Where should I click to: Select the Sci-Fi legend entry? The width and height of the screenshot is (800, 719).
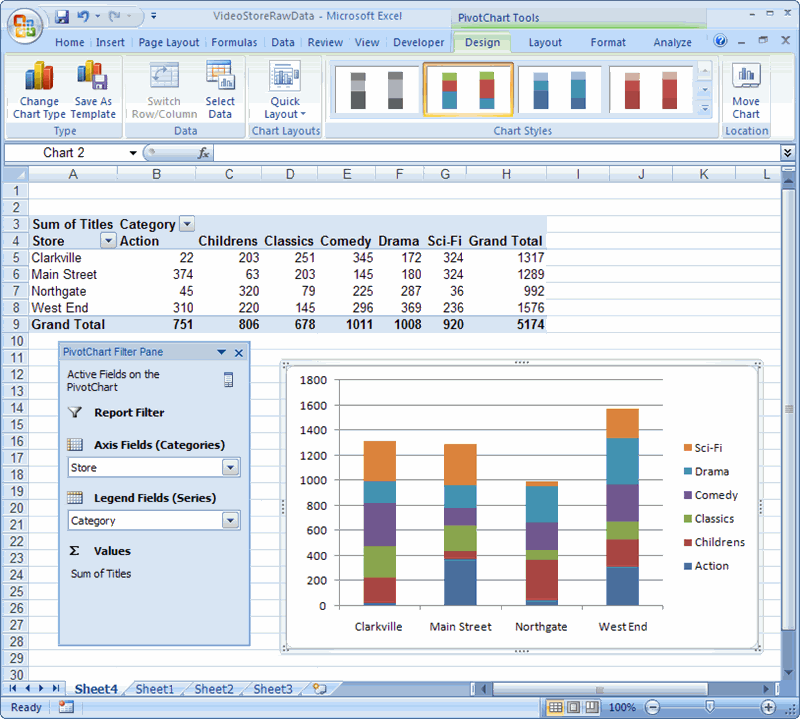(x=703, y=448)
